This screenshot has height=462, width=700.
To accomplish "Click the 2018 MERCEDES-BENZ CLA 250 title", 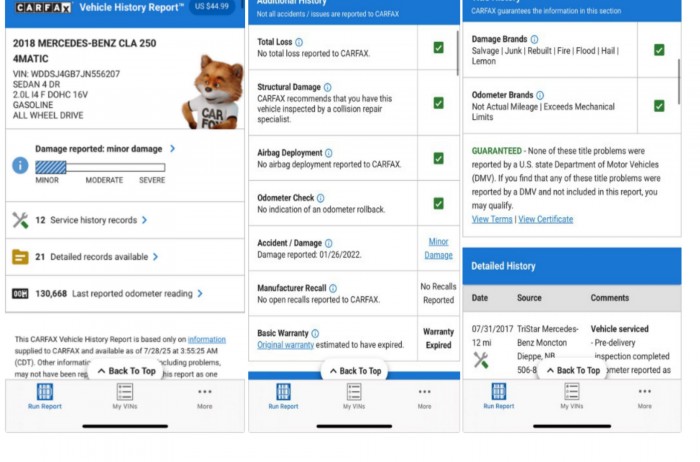I will coord(84,51).
